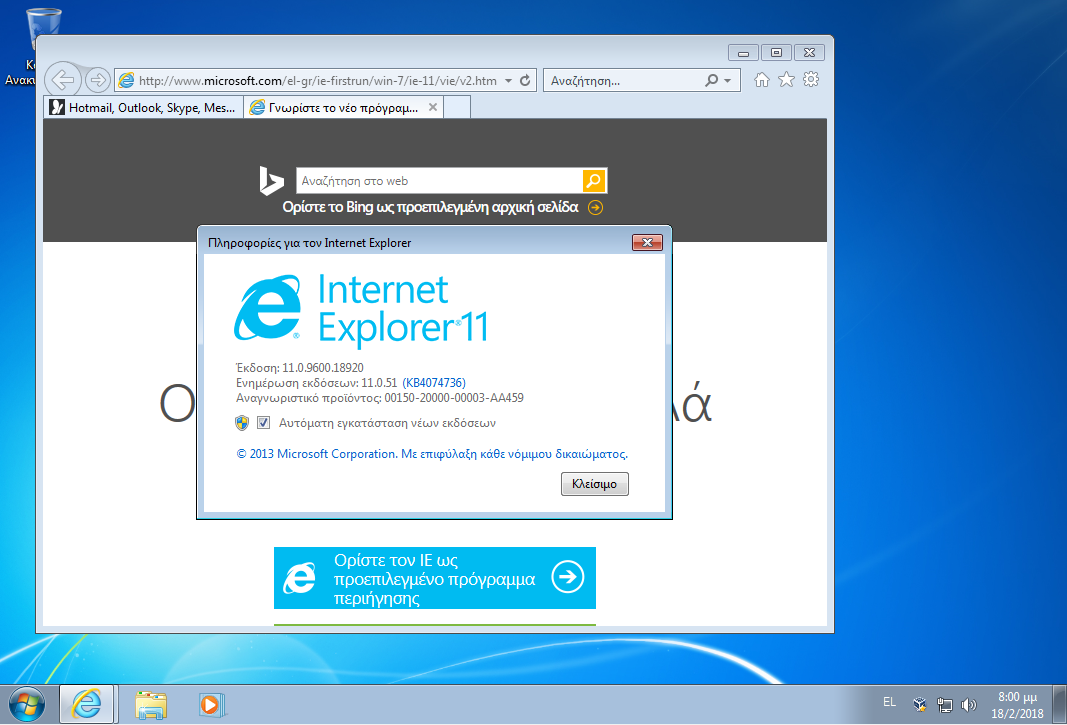Open a new blank tab
Image resolution: width=1067 pixels, height=725 pixels.
click(457, 108)
